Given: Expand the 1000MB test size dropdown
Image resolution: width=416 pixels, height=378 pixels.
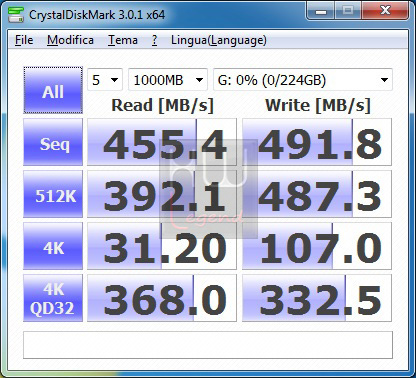Looking at the screenshot, I should [x=168, y=80].
